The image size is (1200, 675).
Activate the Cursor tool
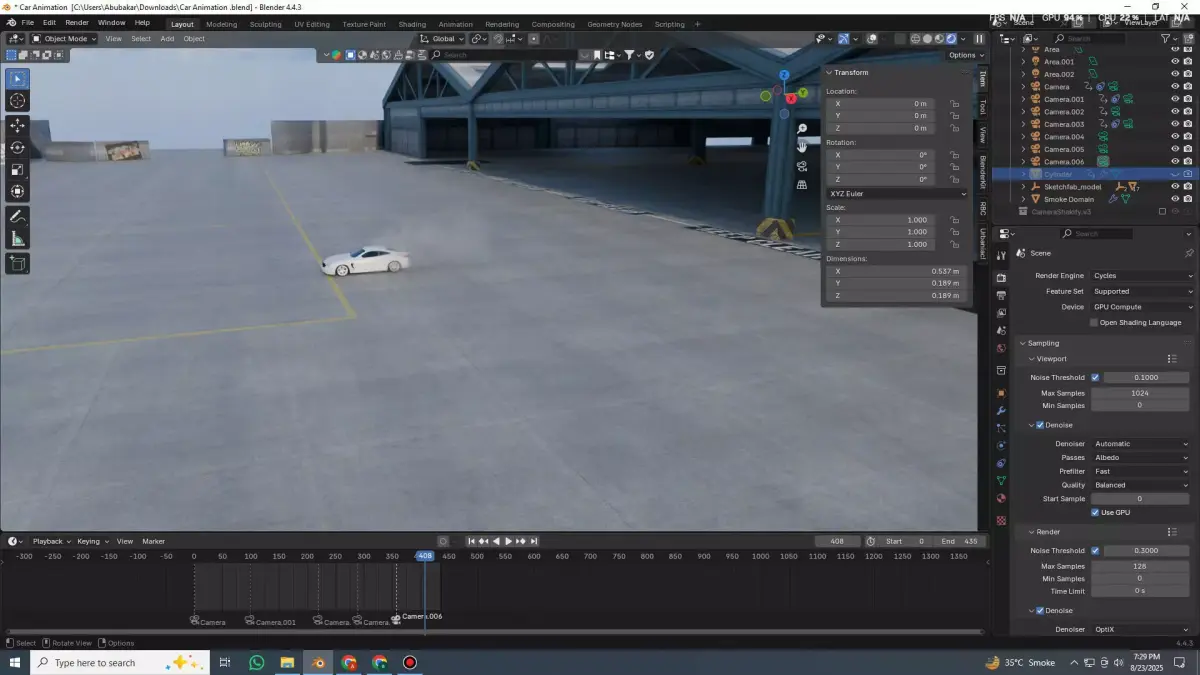coord(18,101)
